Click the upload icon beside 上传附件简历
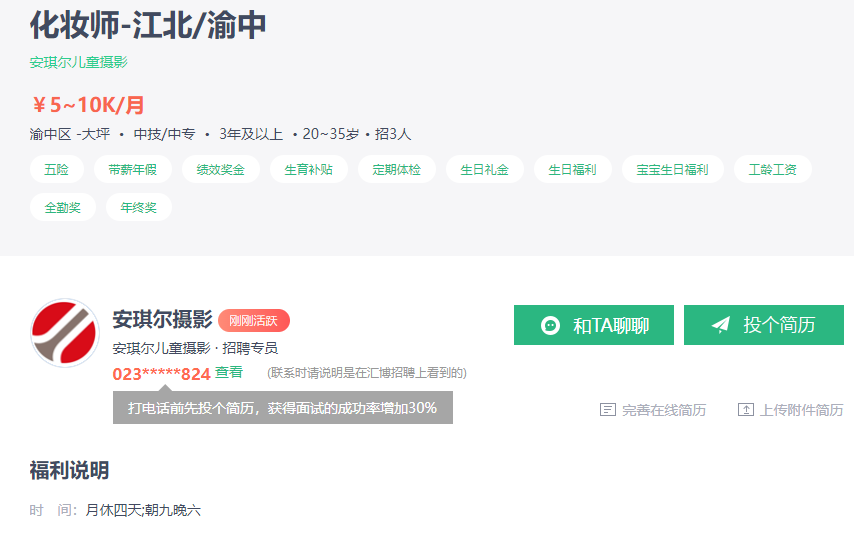Screen dimensions: 854x533 (746, 409)
